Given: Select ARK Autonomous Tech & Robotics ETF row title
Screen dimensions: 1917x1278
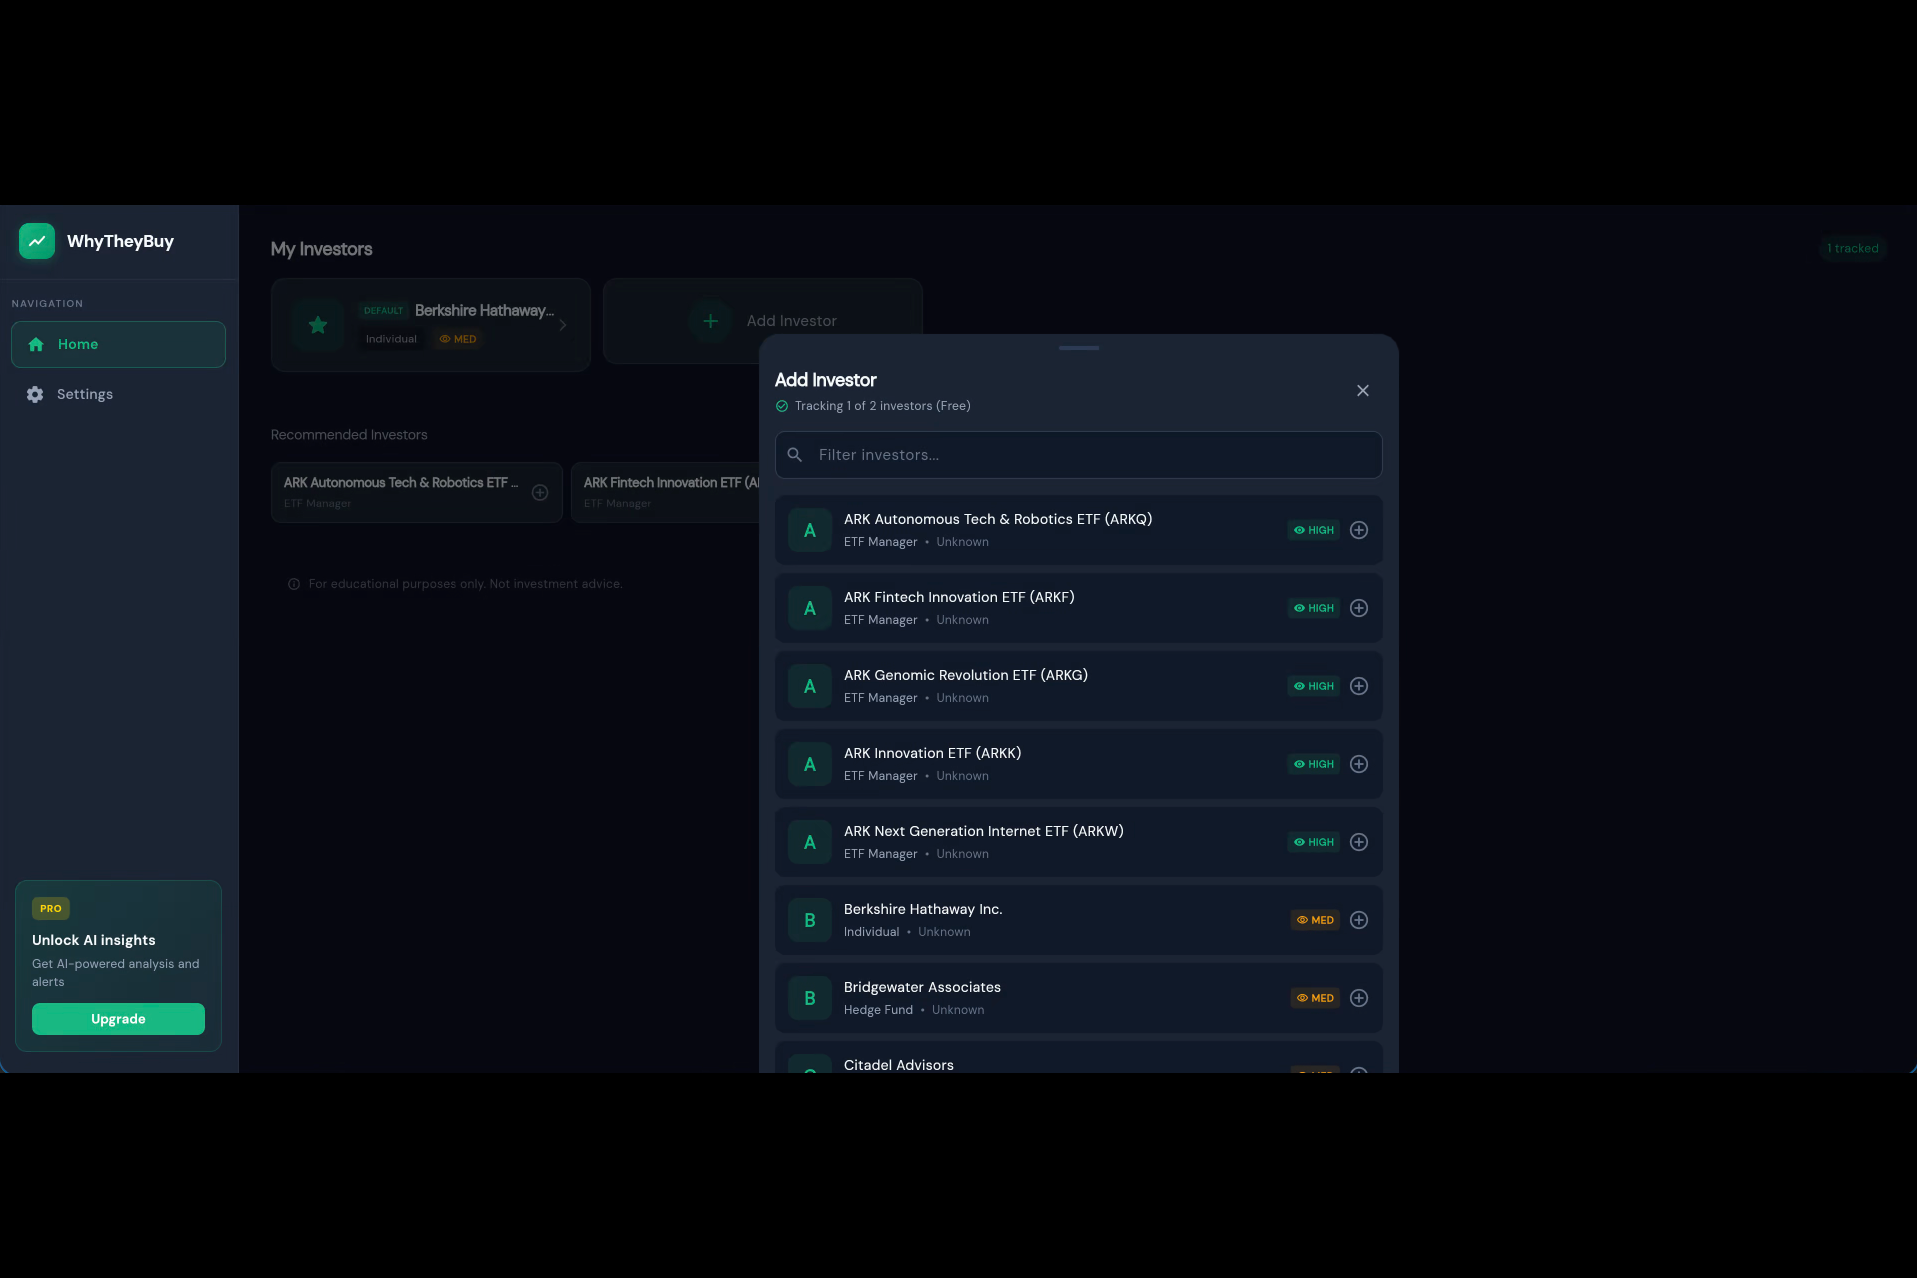Looking at the screenshot, I should pyautogui.click(x=997, y=519).
